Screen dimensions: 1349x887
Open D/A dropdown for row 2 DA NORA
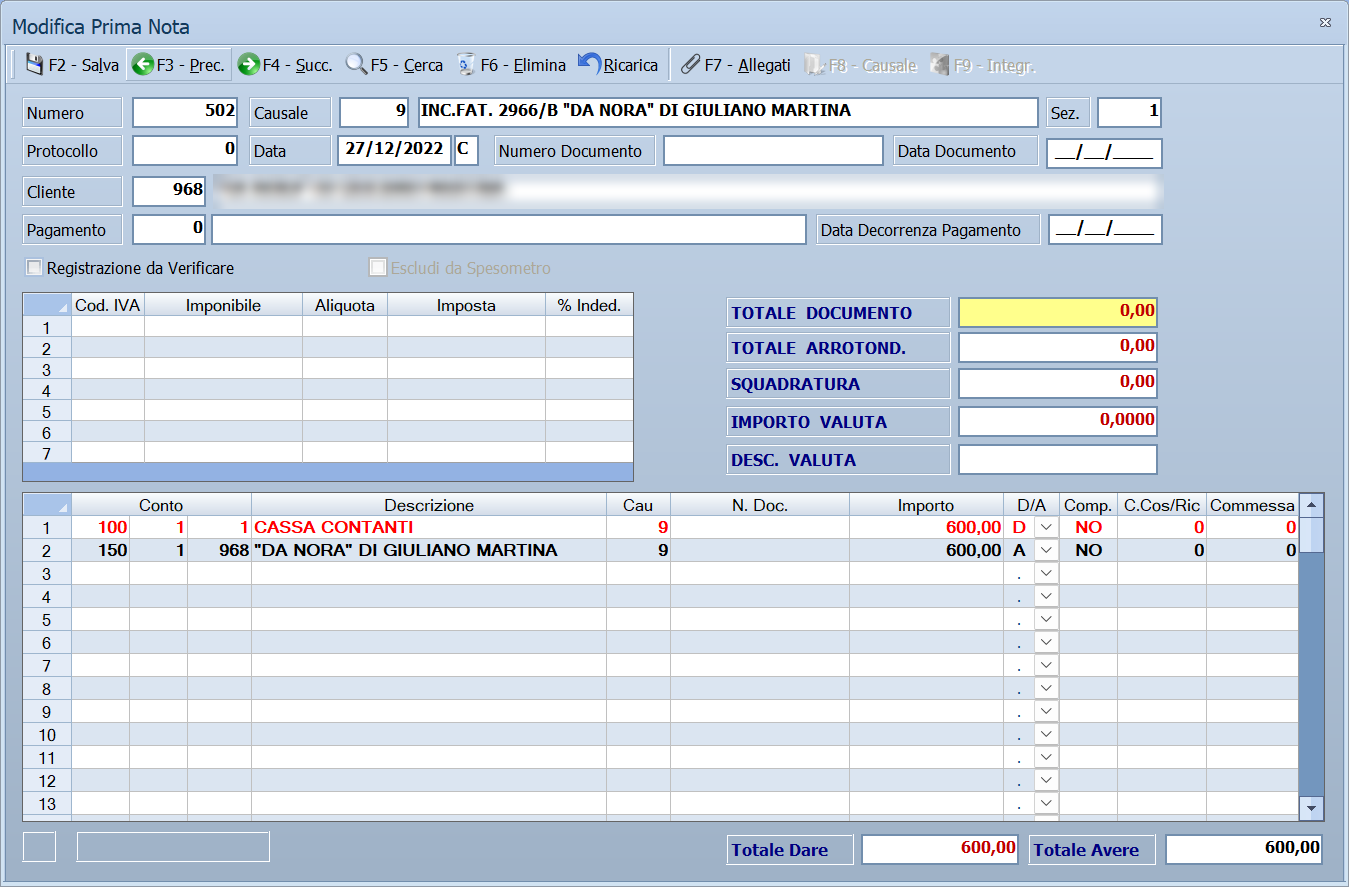1046,550
